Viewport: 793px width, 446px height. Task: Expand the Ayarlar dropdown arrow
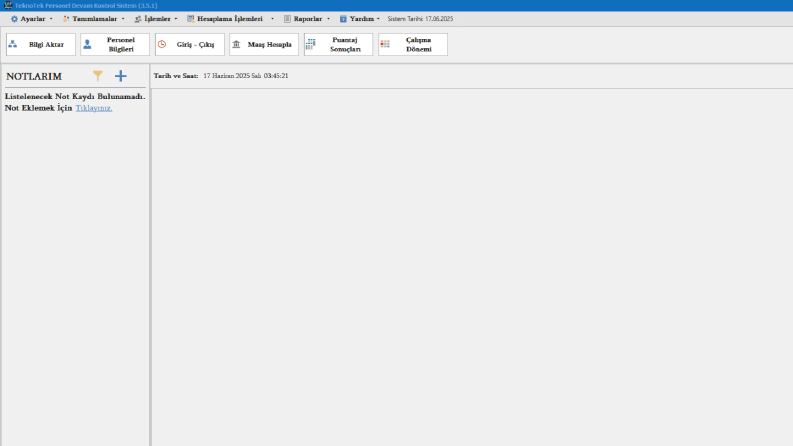pos(51,19)
